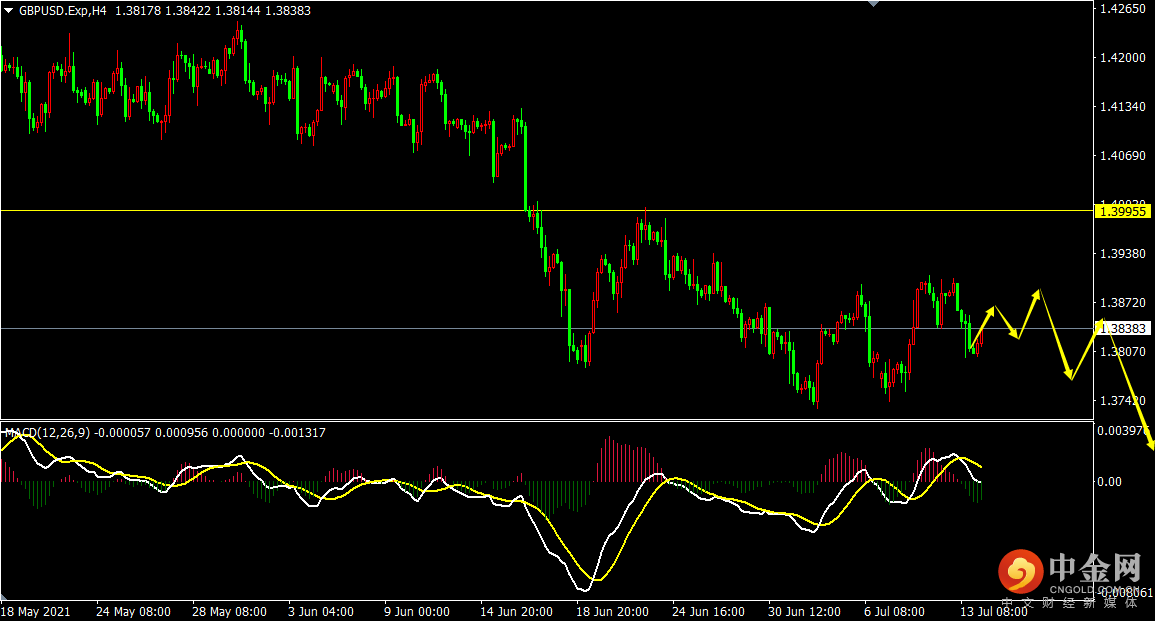Click the separator between price chart and MACD
This screenshot has height=621, width=1155.
click(x=540, y=420)
